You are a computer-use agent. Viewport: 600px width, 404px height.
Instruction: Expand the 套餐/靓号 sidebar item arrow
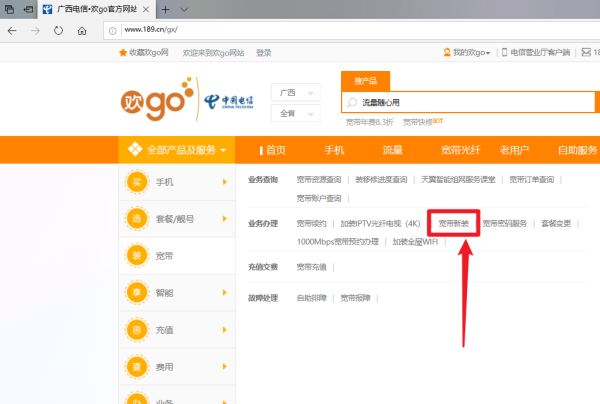pyautogui.click(x=221, y=219)
